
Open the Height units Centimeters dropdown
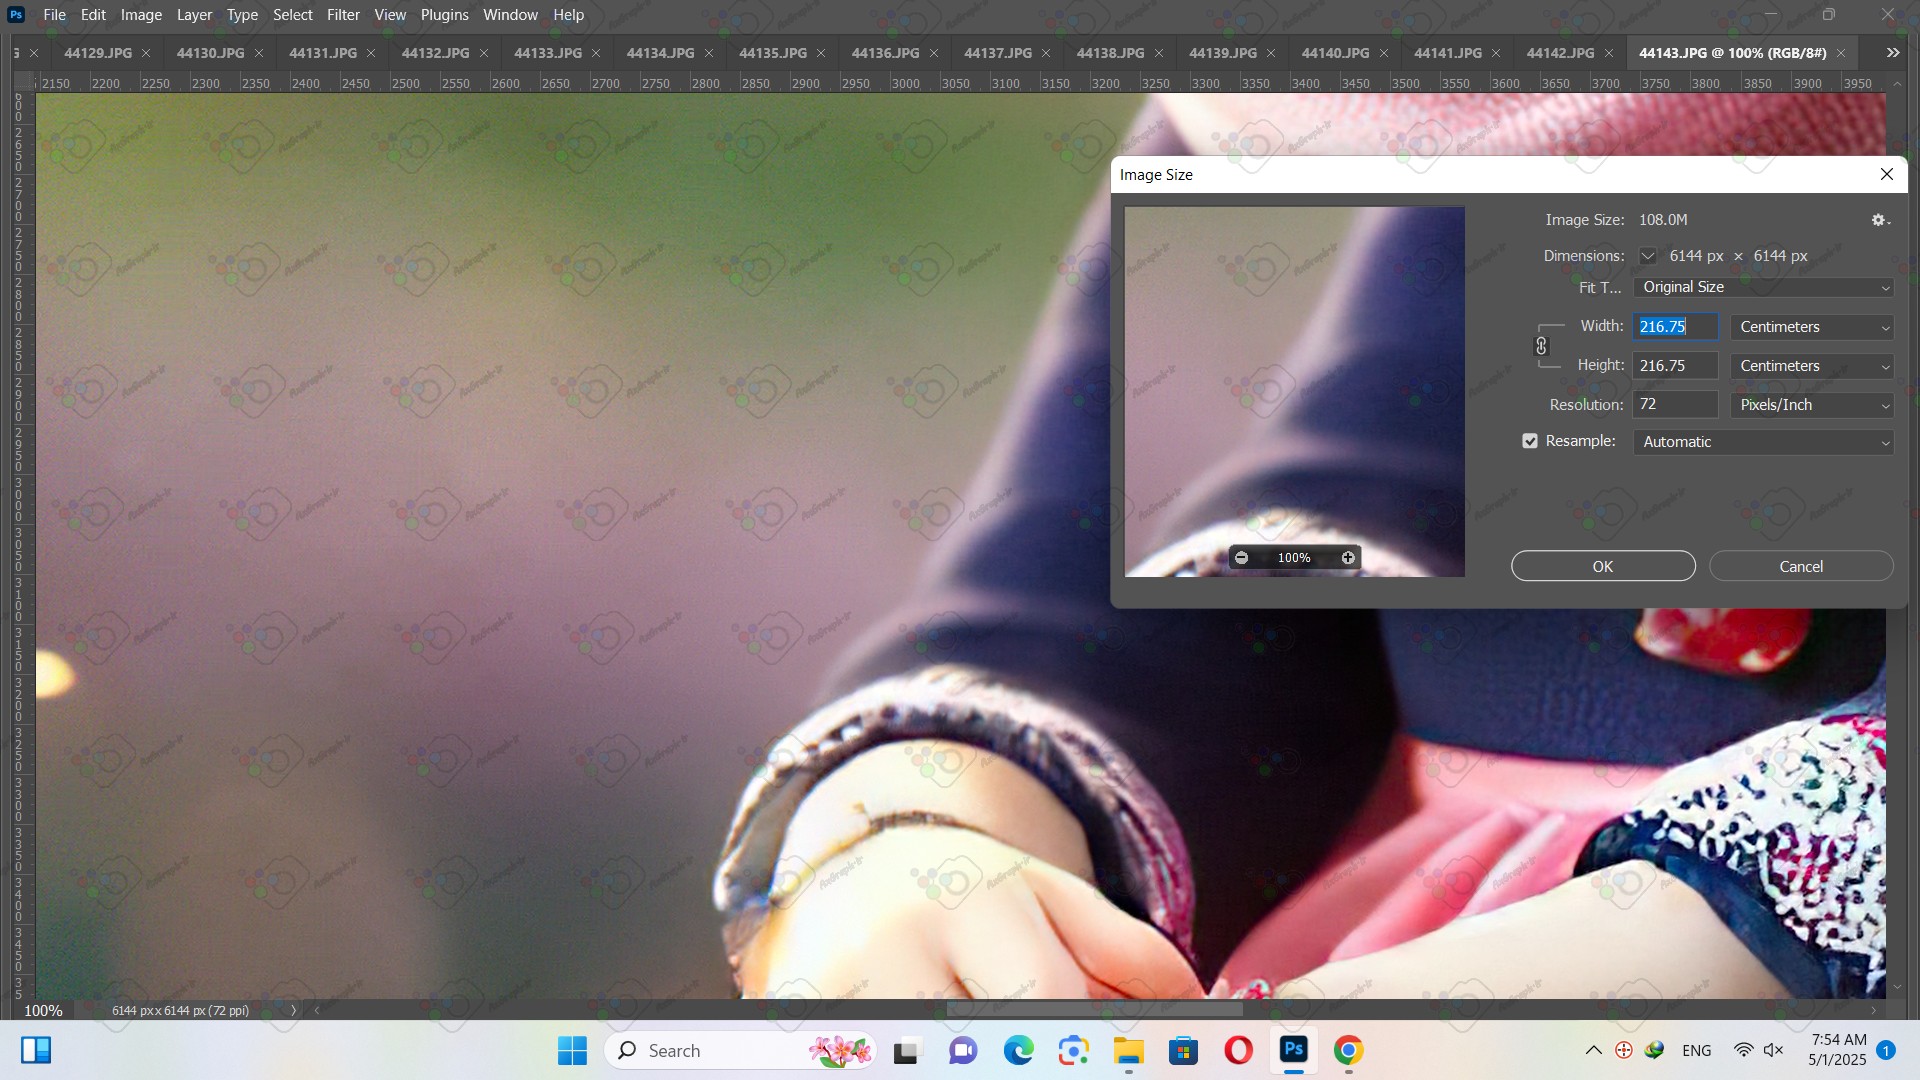1812,366
